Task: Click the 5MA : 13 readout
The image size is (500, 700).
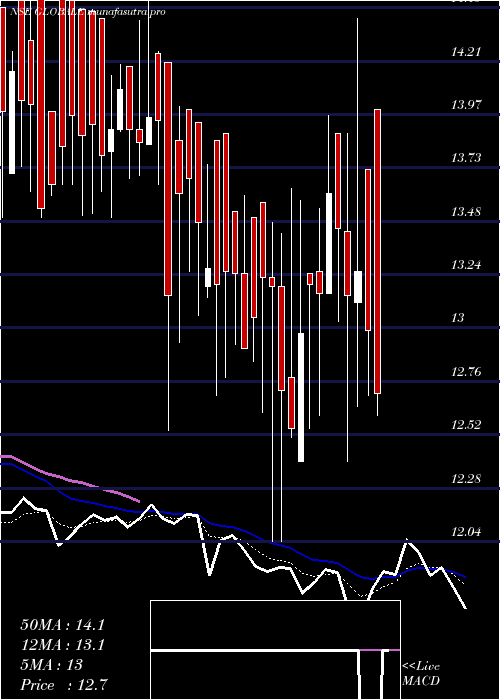Action: pyautogui.click(x=52, y=665)
